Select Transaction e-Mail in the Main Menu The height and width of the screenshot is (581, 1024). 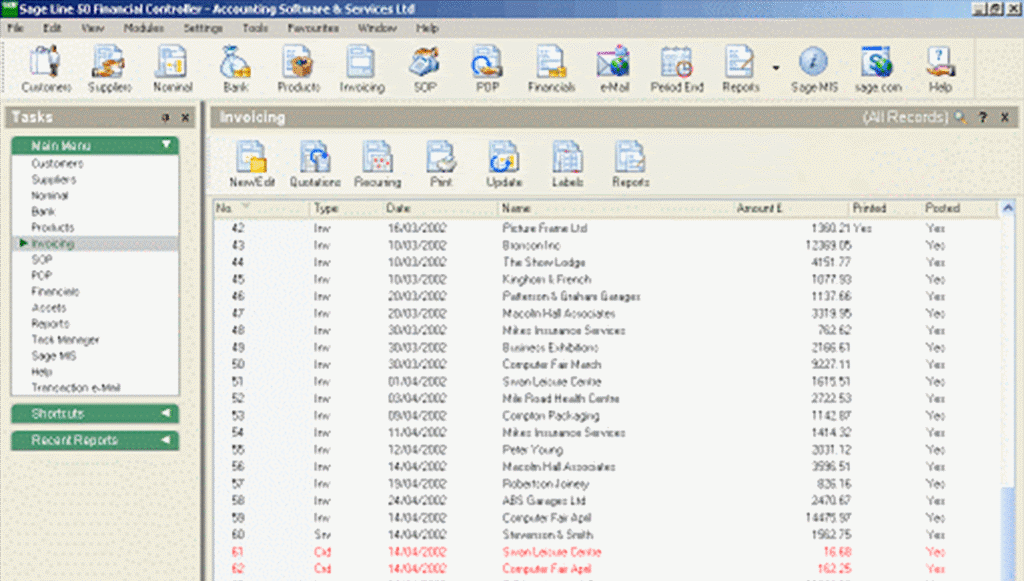76,388
